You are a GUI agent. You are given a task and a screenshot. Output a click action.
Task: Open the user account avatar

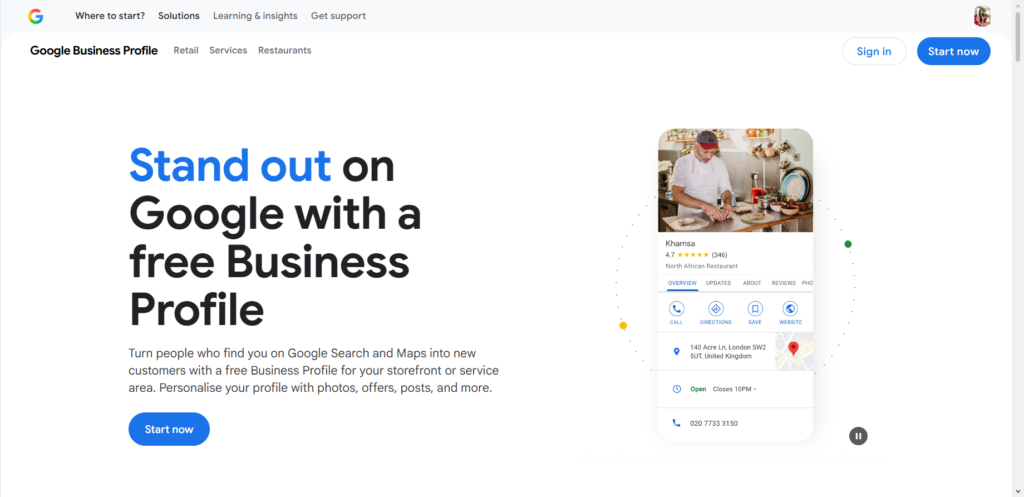[982, 16]
